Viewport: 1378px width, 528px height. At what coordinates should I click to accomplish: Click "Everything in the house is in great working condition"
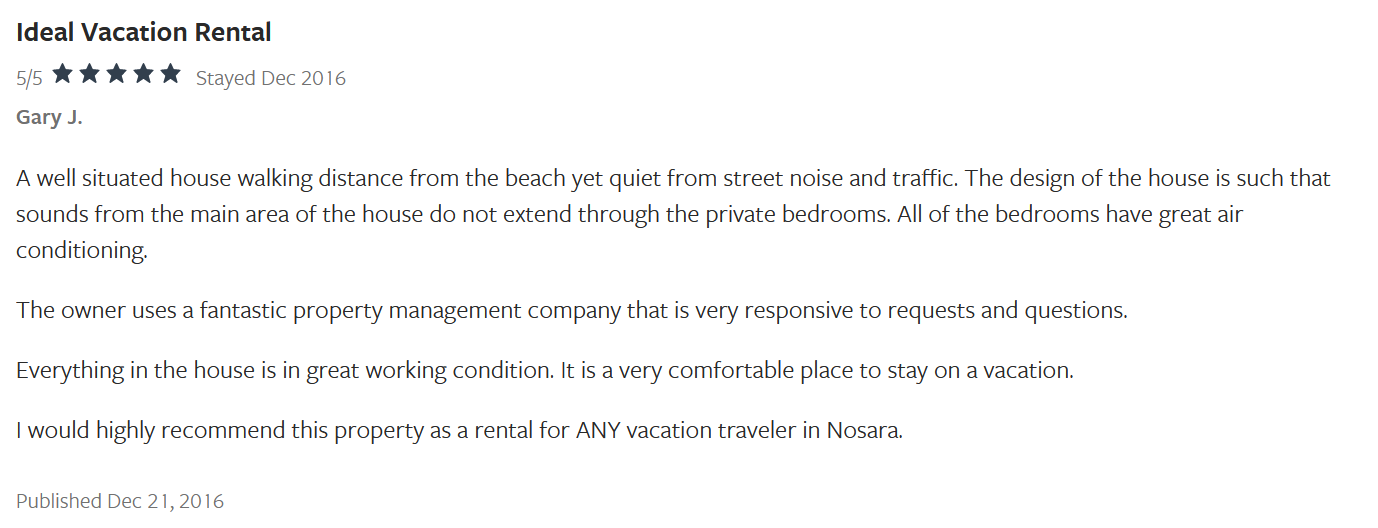pos(285,370)
